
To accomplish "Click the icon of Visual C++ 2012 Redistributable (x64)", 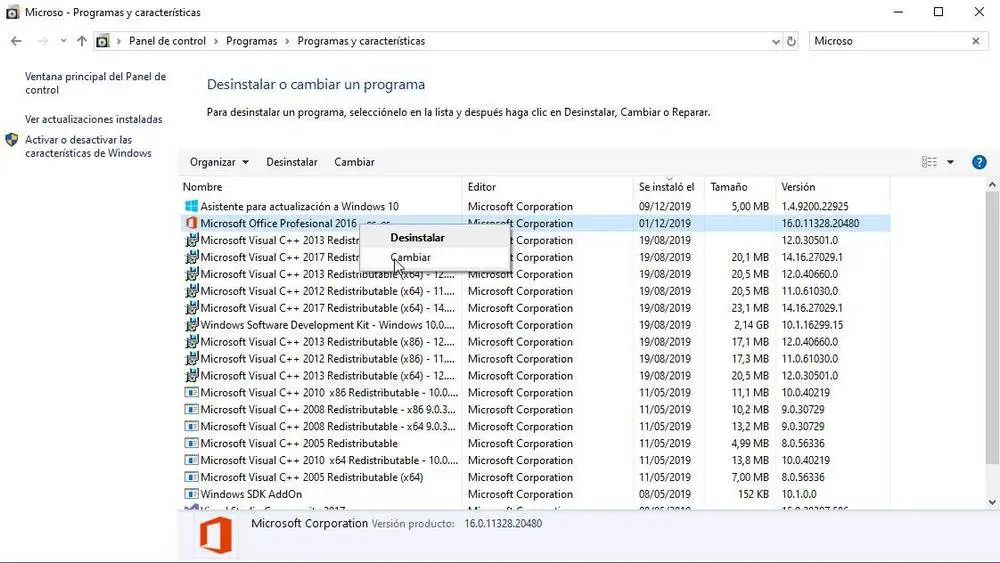I will coord(191,291).
